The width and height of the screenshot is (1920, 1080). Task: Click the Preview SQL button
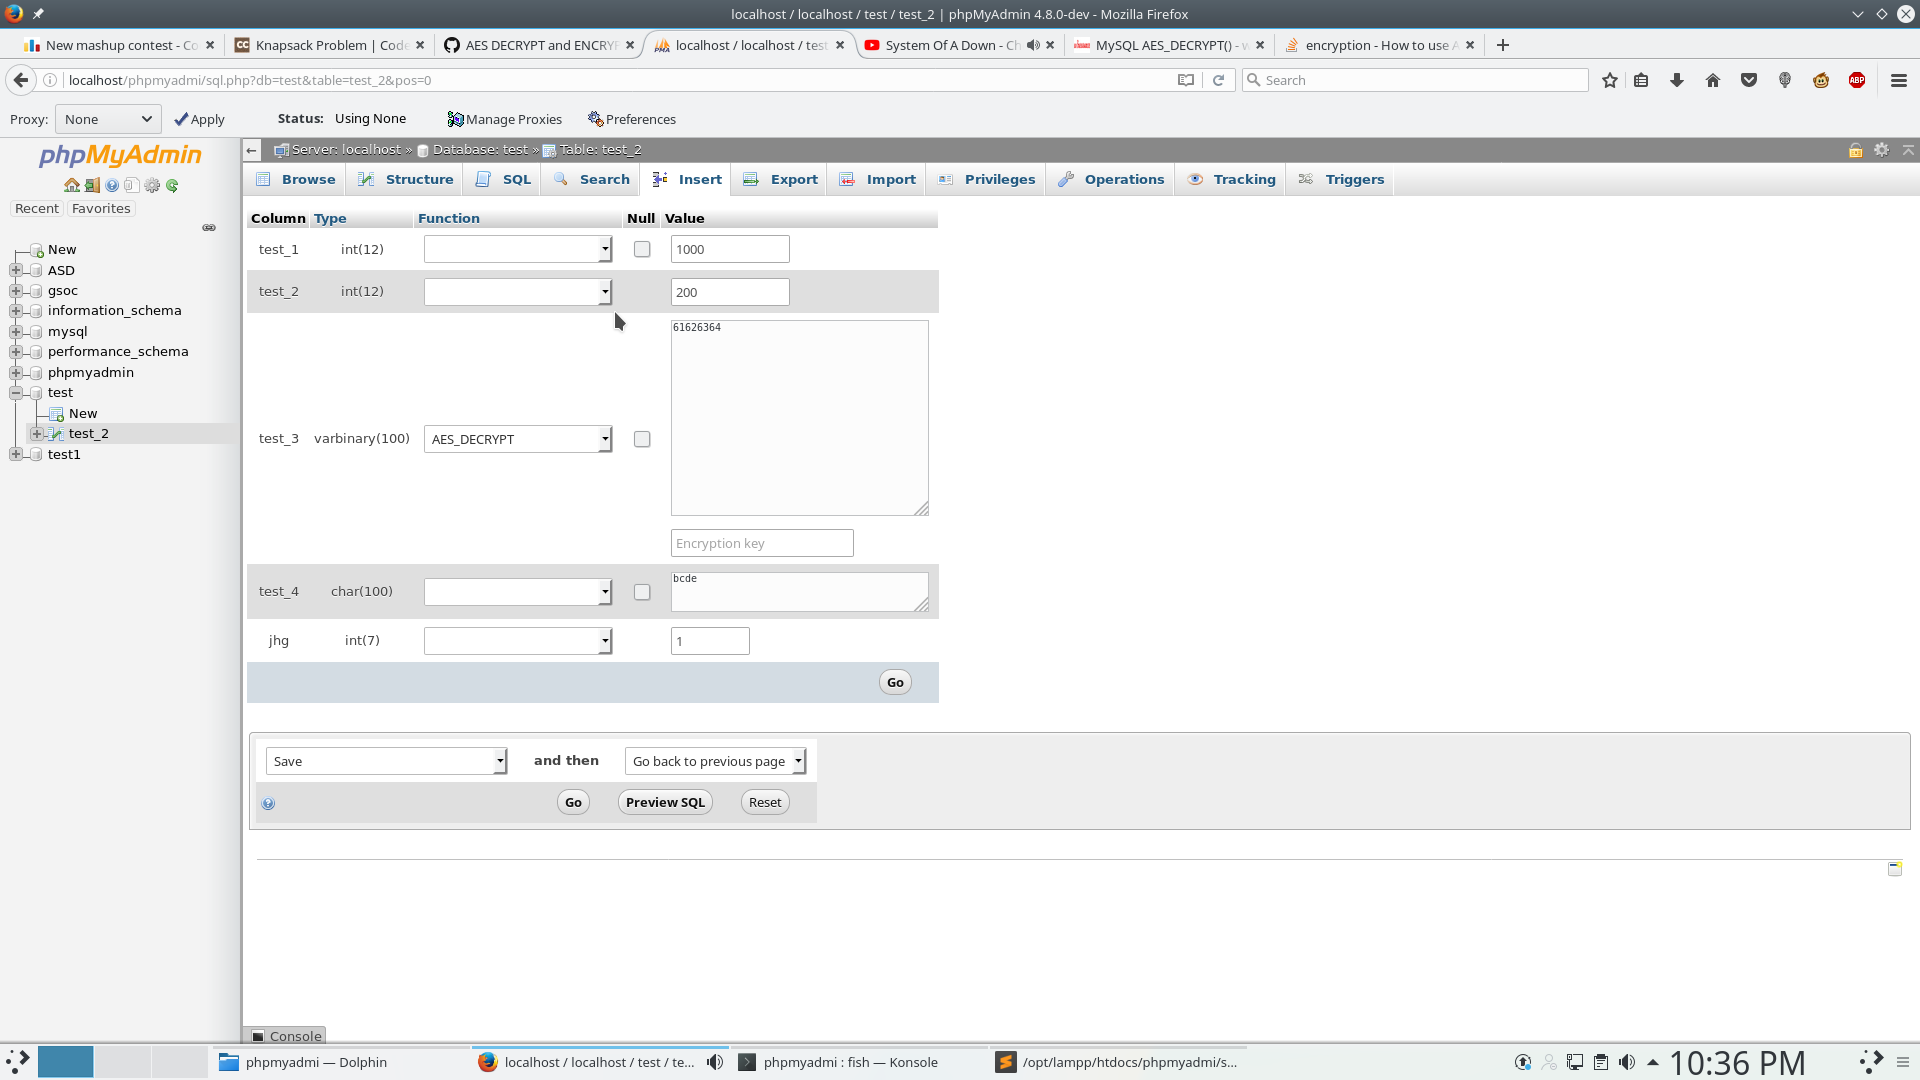664,801
